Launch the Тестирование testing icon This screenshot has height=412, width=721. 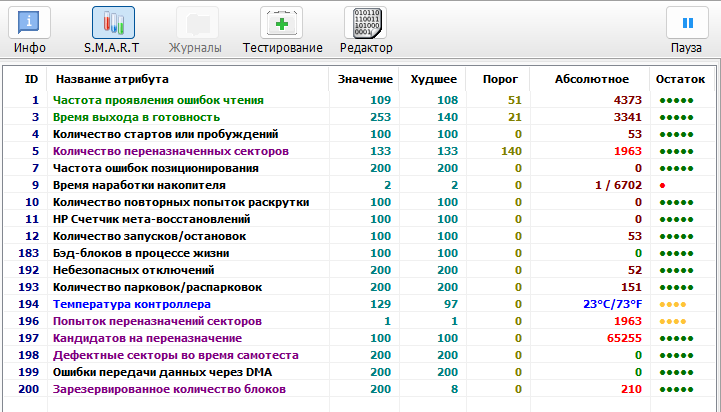(282, 23)
